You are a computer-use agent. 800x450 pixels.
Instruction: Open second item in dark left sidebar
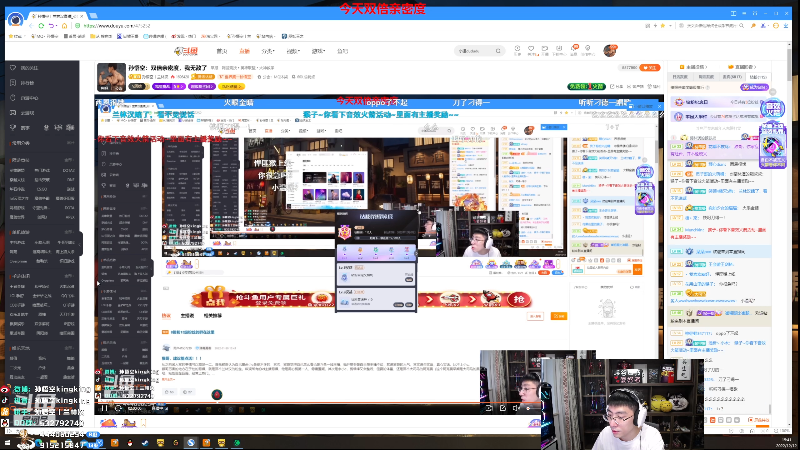pyautogui.click(x=42, y=83)
